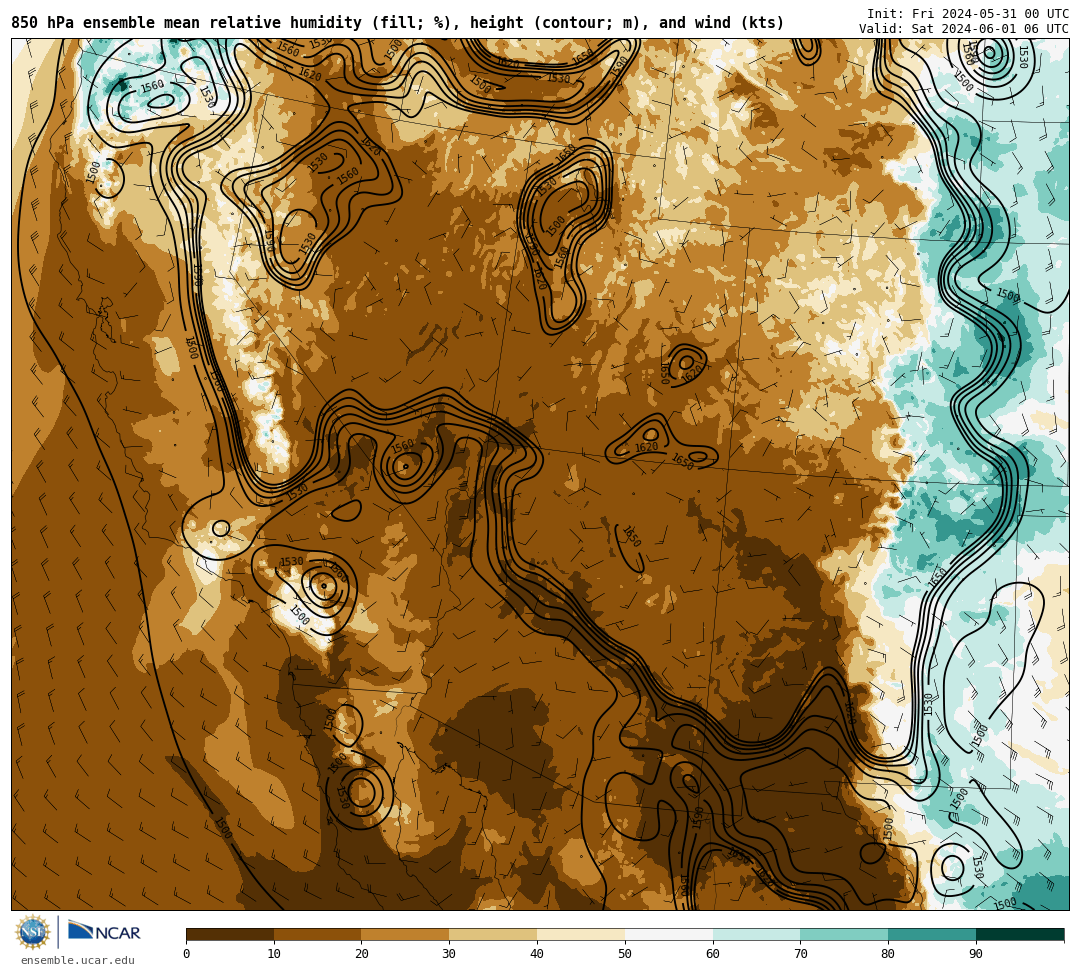Click the colorbar tick label '10'

pyautogui.click(x=274, y=954)
